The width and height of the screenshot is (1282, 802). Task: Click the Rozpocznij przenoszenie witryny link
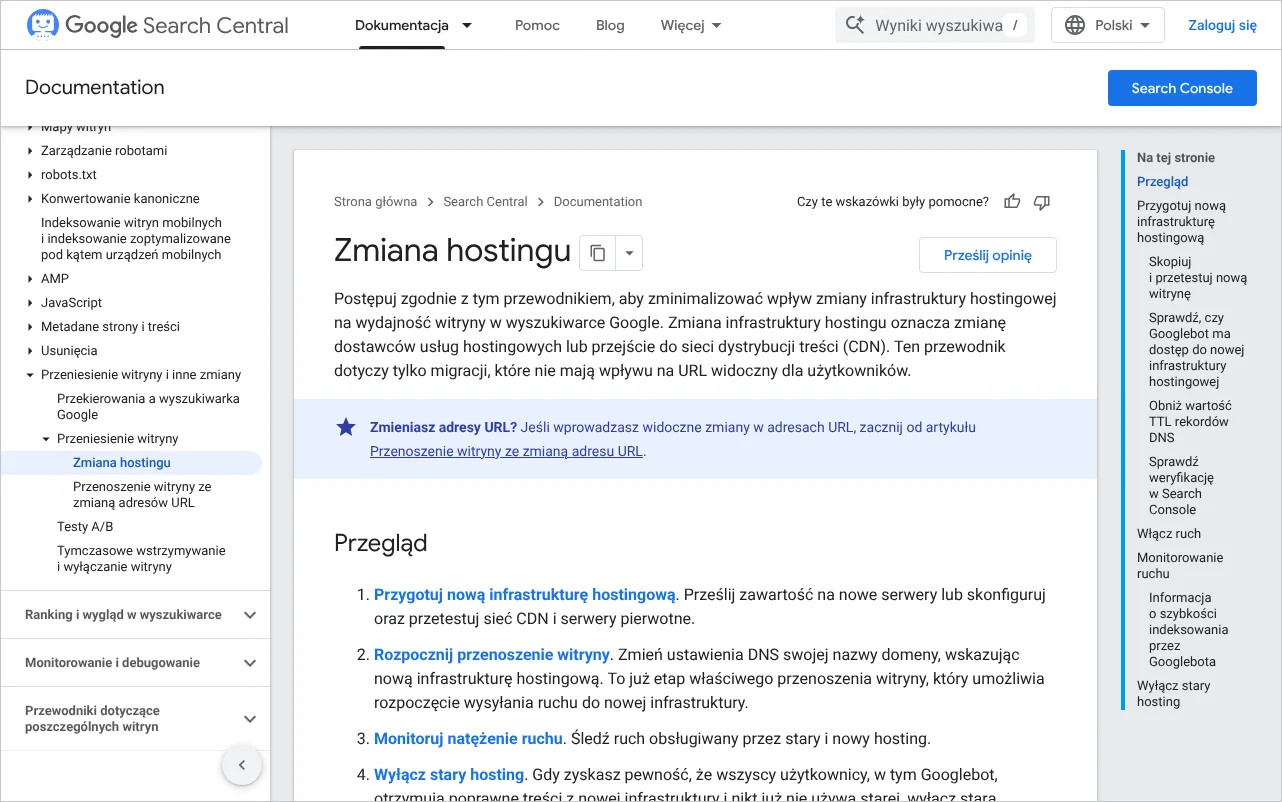[492, 655]
